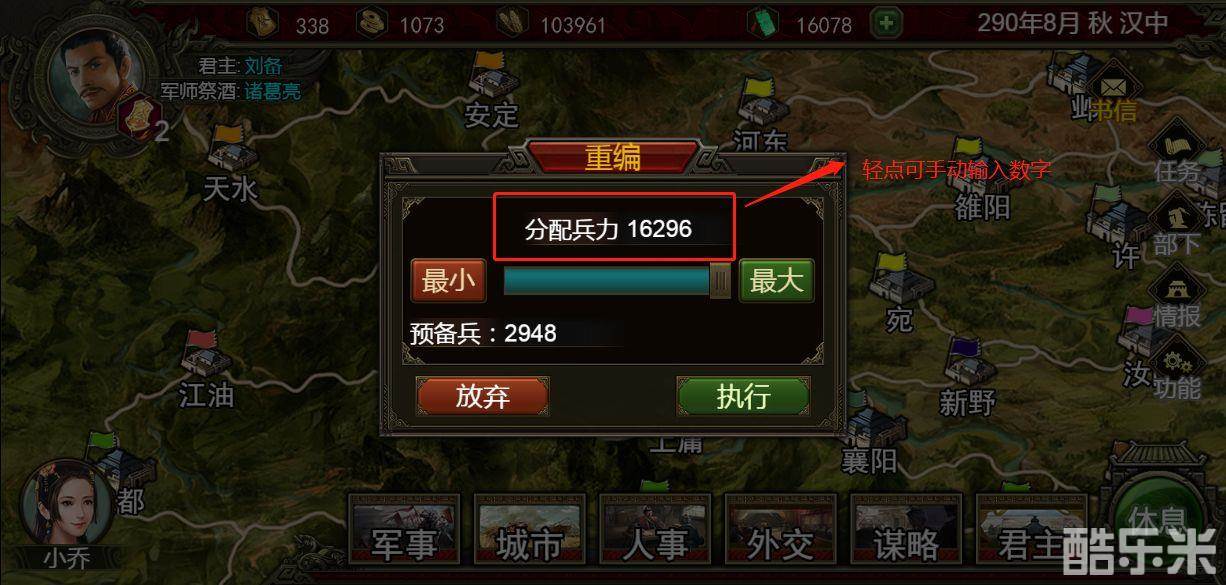Click the 最小 minimum troops button

pos(448,281)
